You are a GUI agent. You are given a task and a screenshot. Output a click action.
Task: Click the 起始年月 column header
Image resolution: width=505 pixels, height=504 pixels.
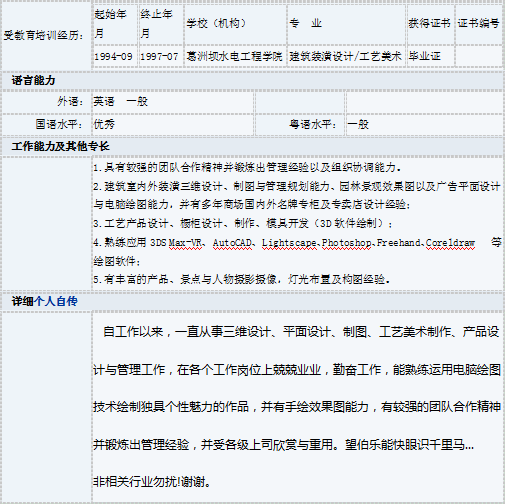coord(110,23)
